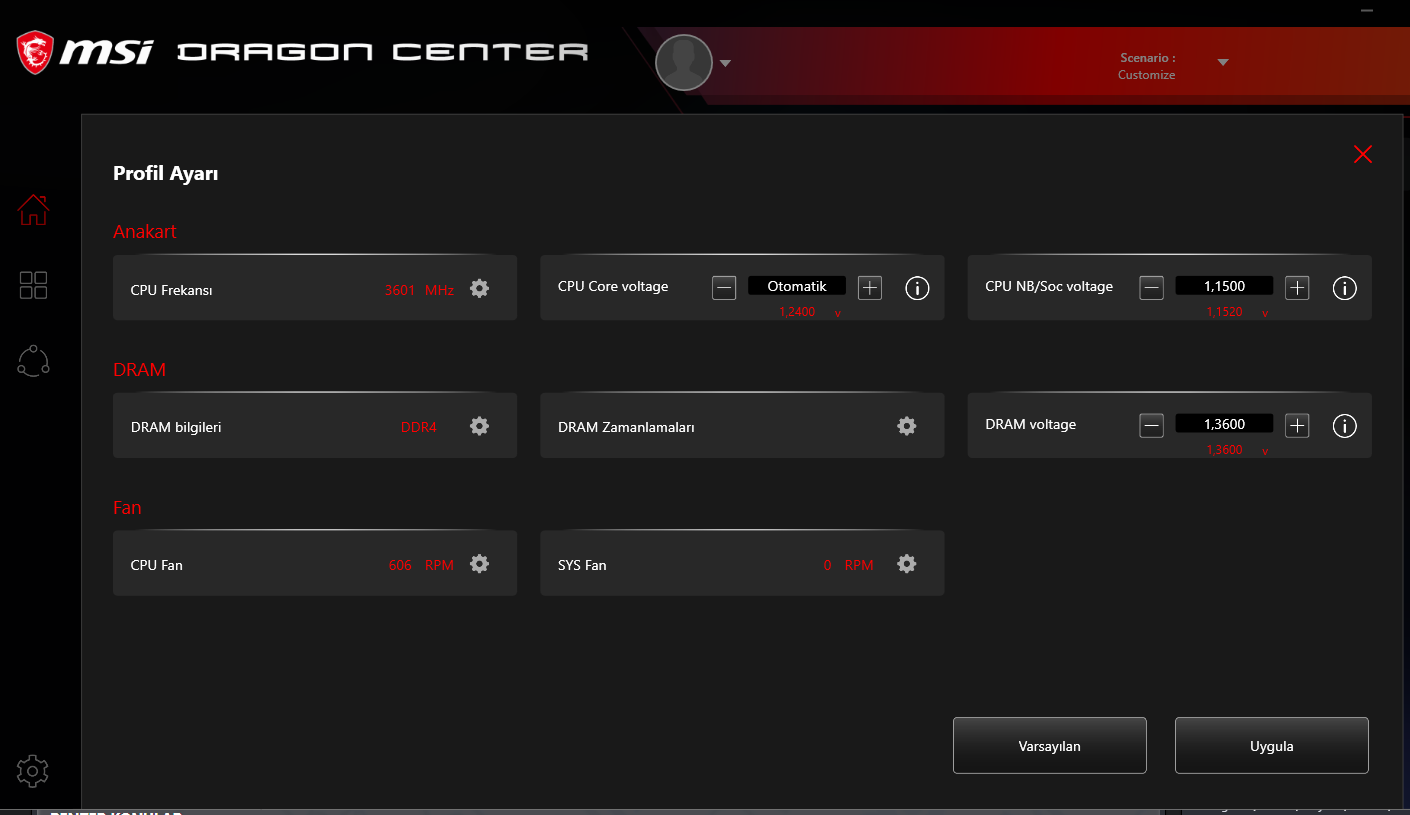Image resolution: width=1410 pixels, height=815 pixels.
Task: Decrease CPU NB/Soc voltage
Action: [1152, 288]
